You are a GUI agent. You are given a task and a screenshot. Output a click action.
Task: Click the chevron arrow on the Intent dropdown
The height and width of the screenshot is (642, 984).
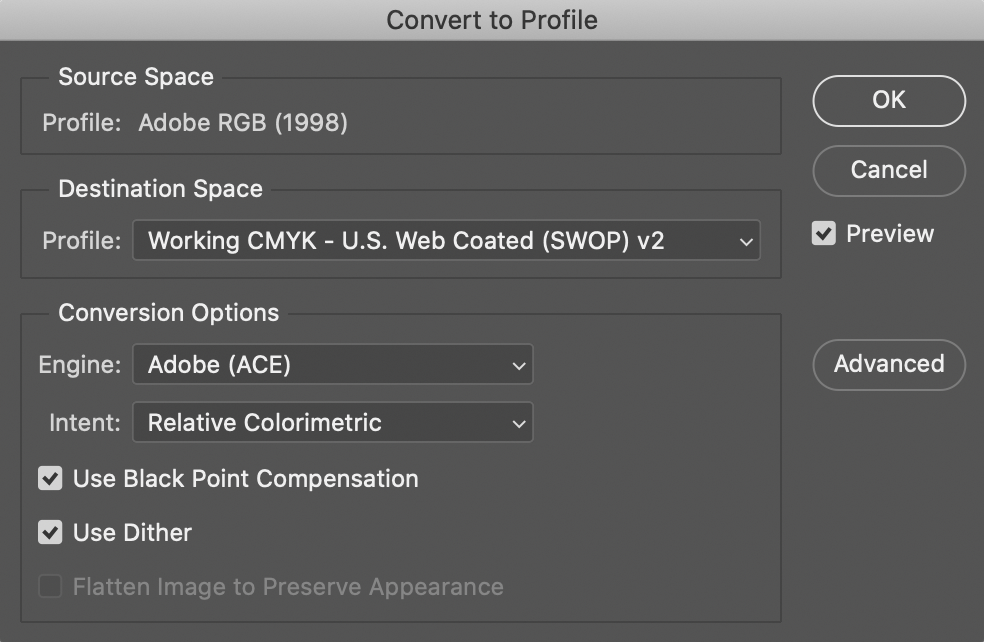[518, 424]
